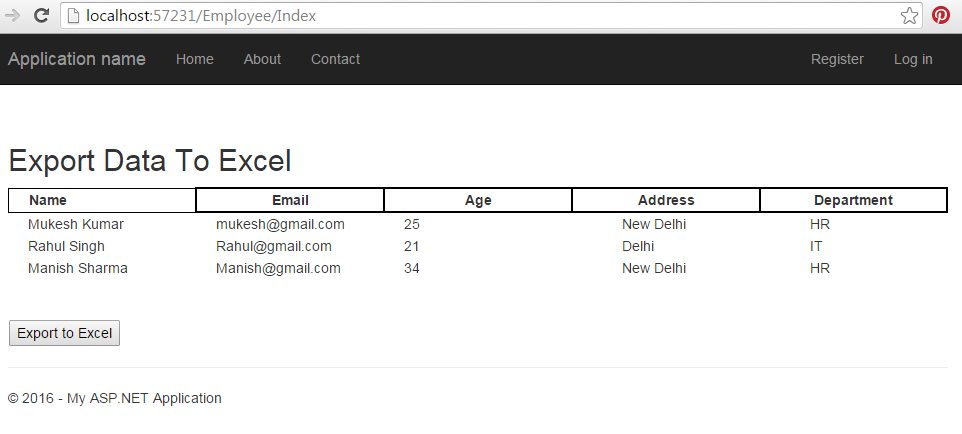Select the mukesh@gmail.com cell
Screen dimensions: 962x434
pos(280,224)
